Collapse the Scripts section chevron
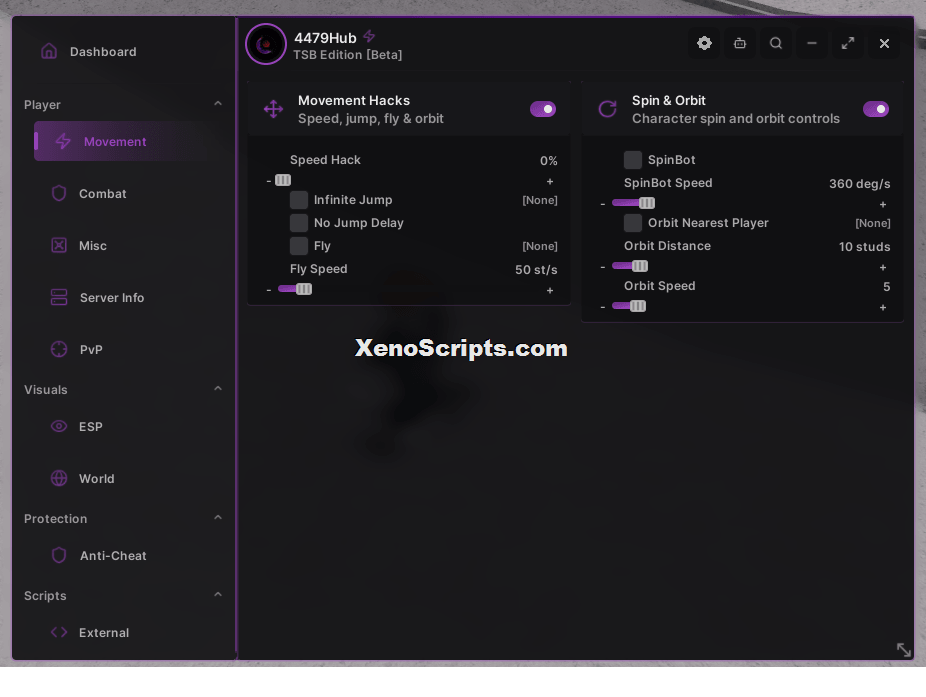Image resolution: width=926 pixels, height=697 pixels. coord(218,594)
